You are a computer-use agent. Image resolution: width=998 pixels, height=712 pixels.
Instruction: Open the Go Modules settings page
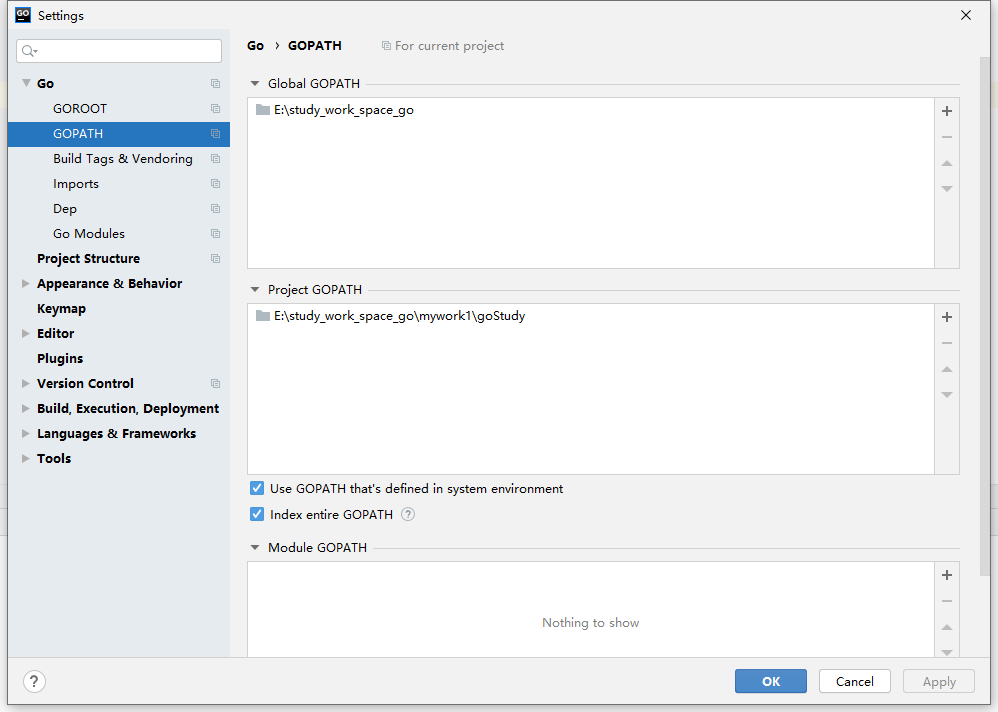pyautogui.click(x=89, y=234)
